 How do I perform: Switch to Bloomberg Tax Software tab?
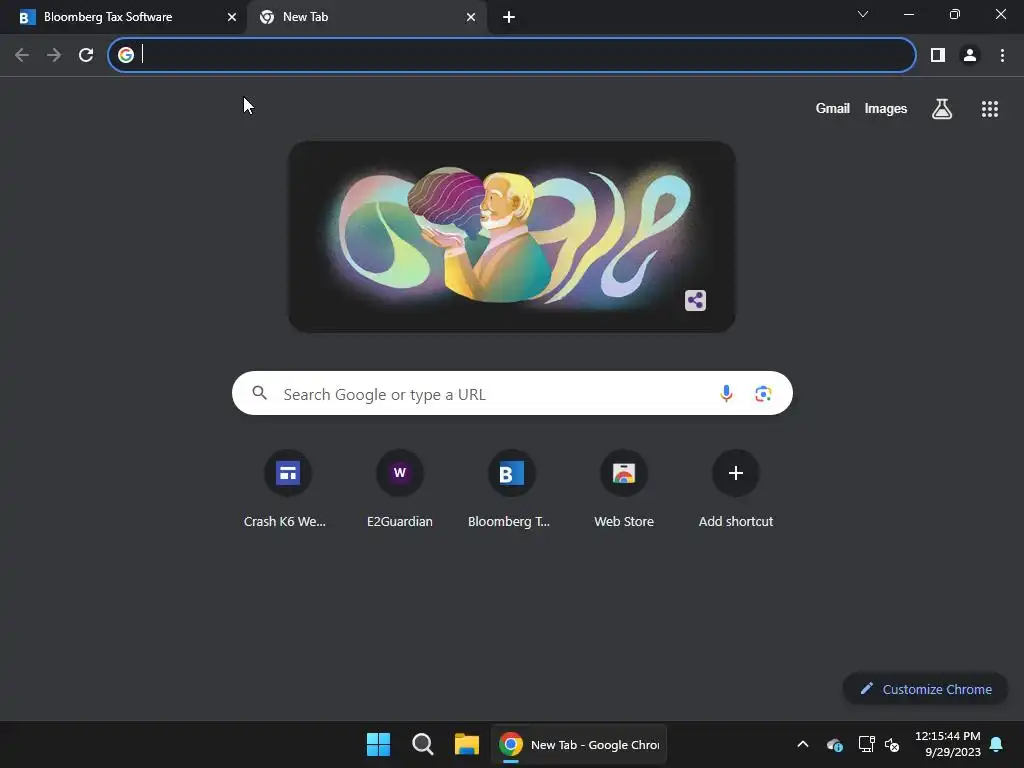[123, 17]
